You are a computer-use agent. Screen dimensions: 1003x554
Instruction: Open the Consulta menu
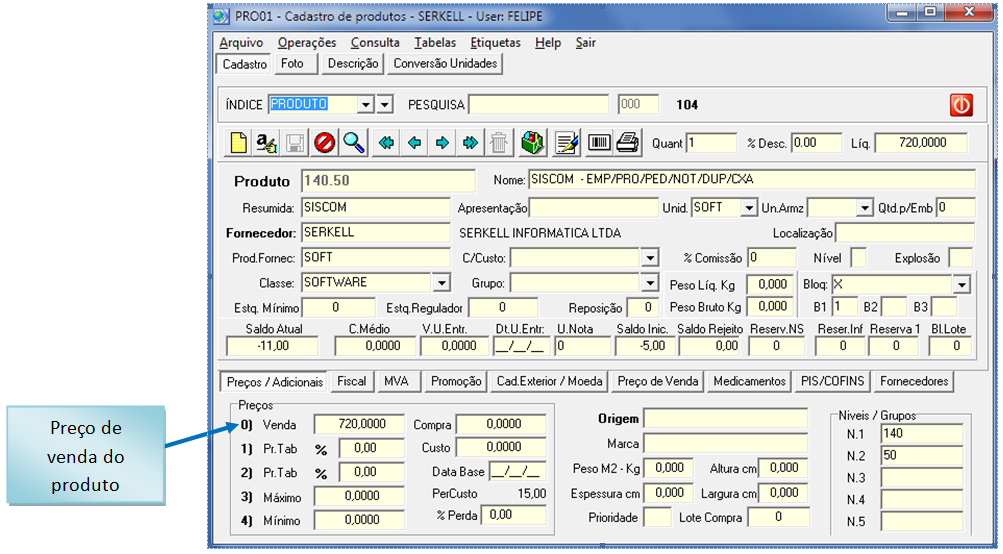tap(375, 43)
